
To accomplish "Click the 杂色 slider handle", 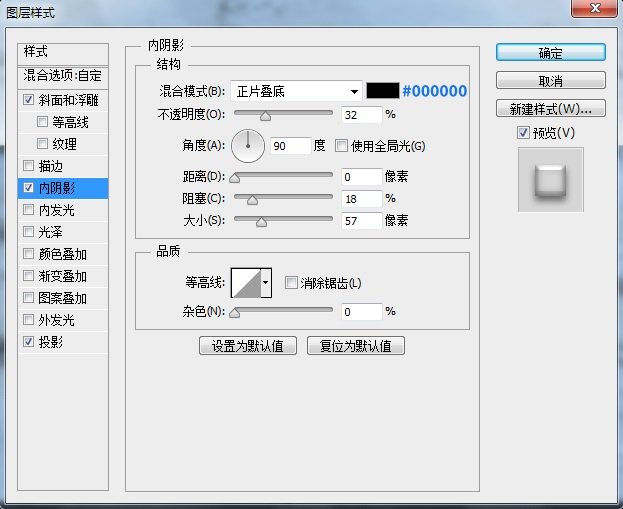I will (234, 313).
